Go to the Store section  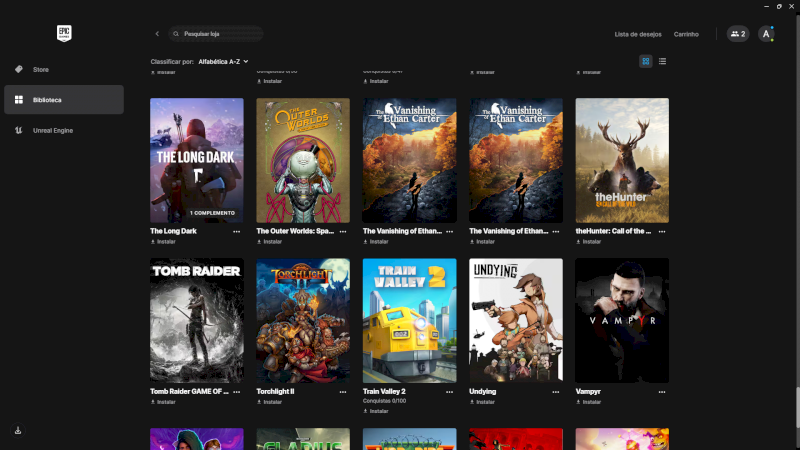[x=40, y=69]
